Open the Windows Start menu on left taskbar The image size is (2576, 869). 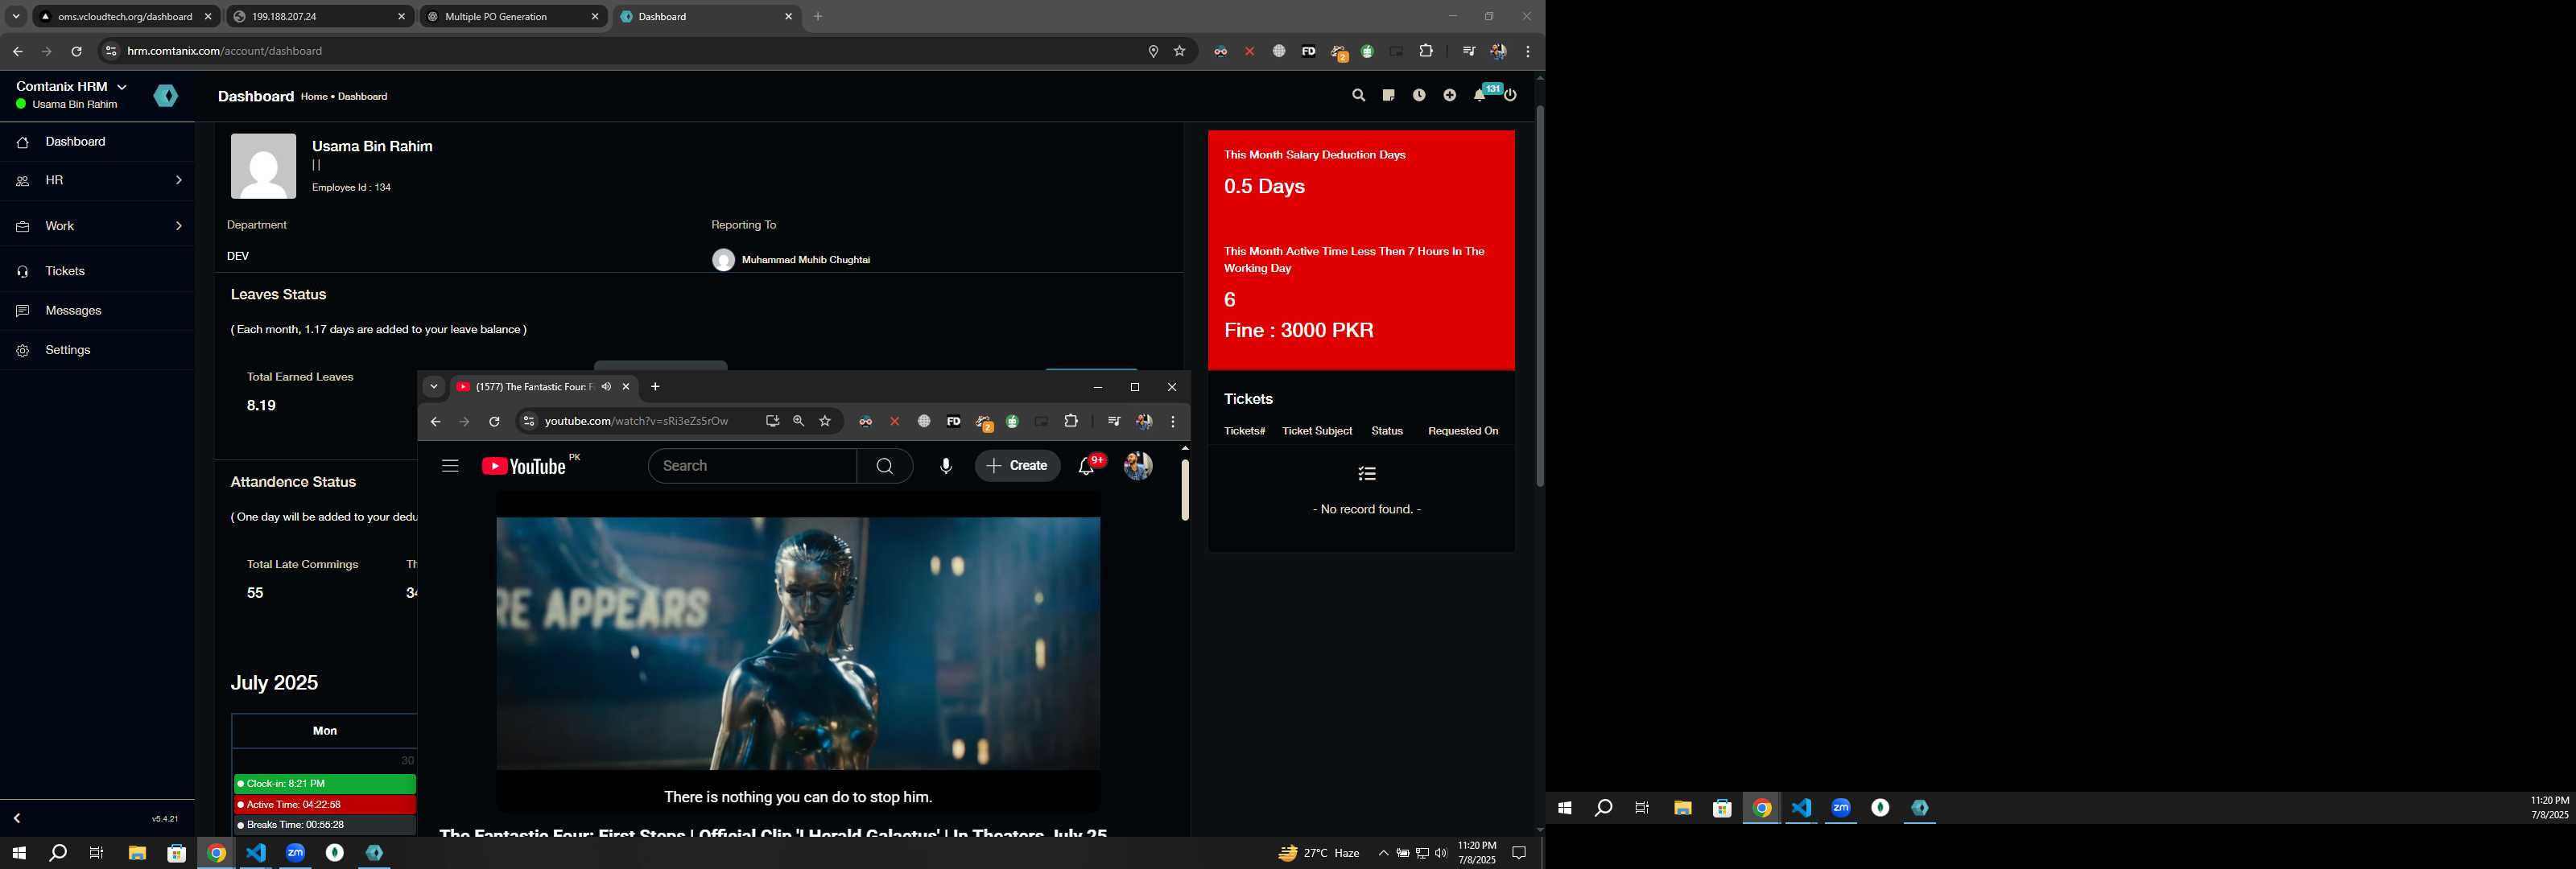pos(18,853)
